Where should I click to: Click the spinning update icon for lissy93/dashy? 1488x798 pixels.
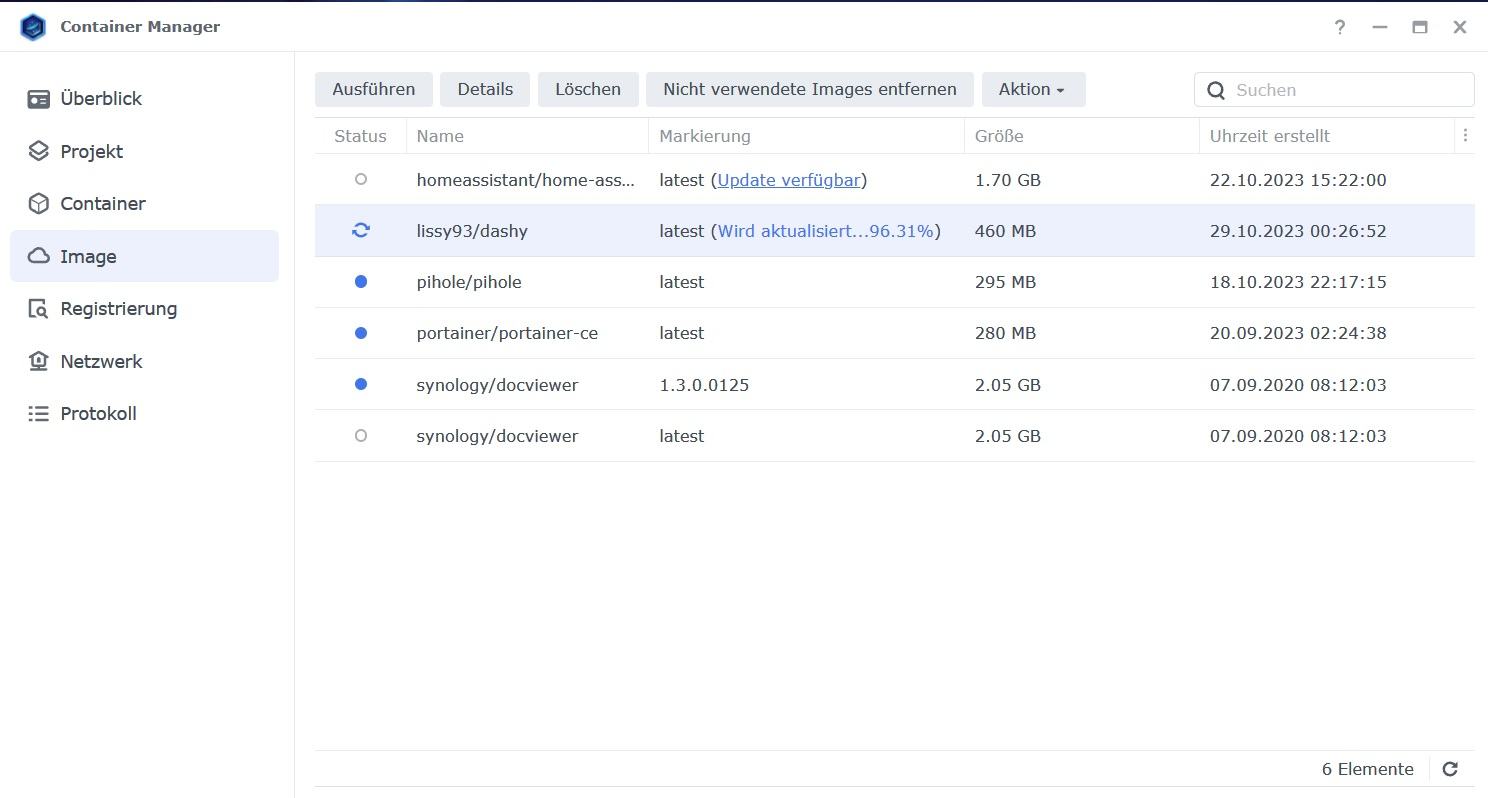(361, 231)
